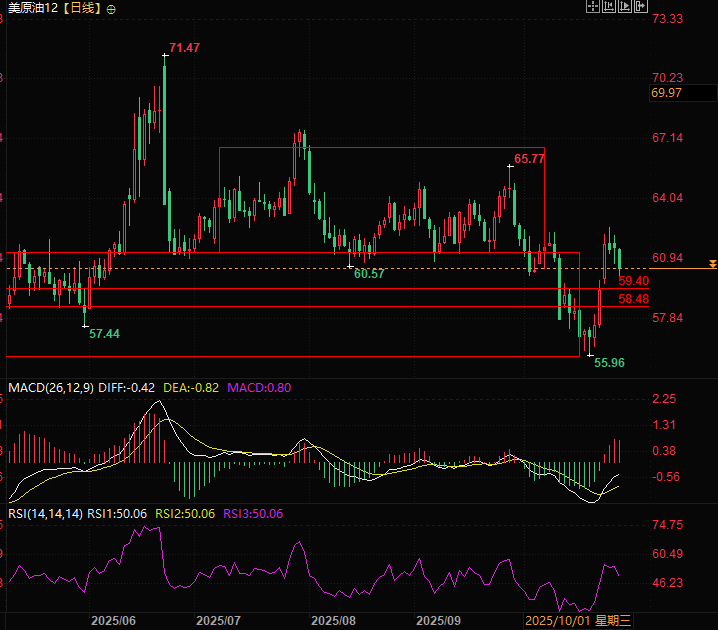The height and width of the screenshot is (630, 718).
Task: Select the 59.40 horizontal red line label
Action: tap(634, 281)
